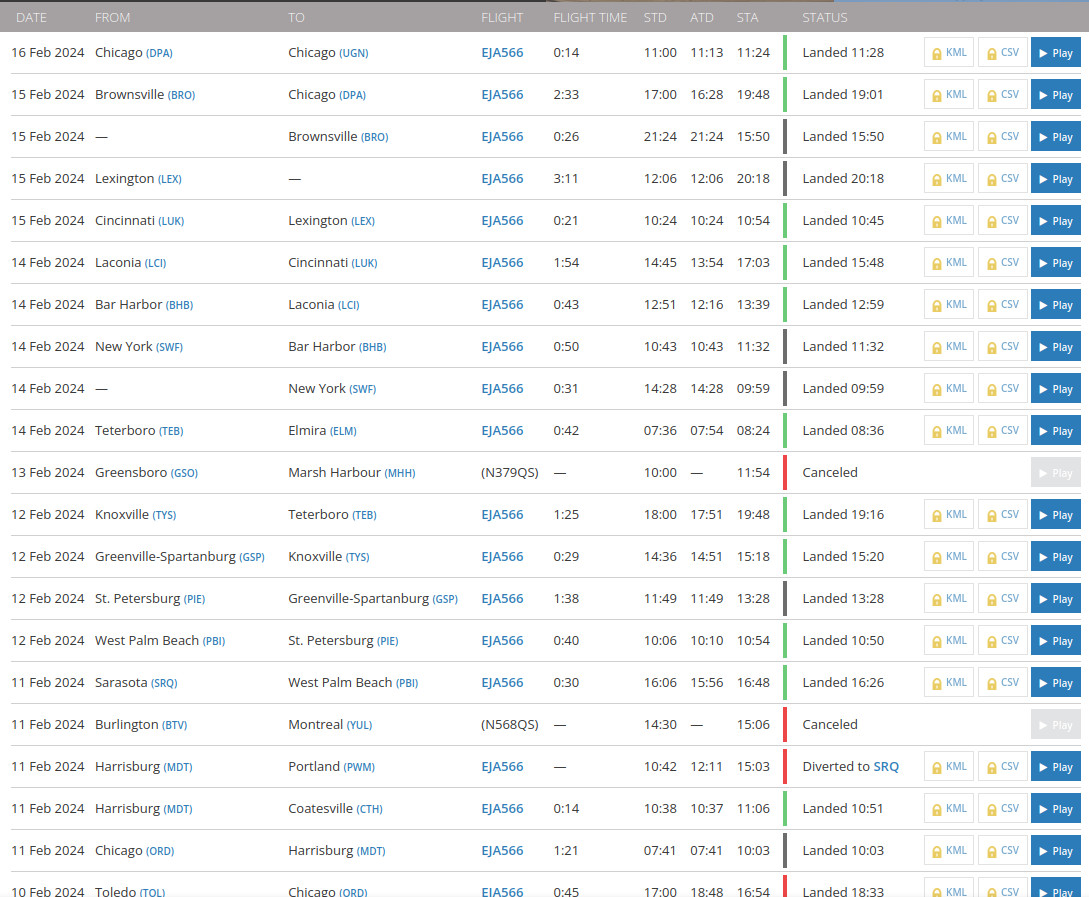Play the 16 Feb DPA to UGN flight

pyautogui.click(x=1055, y=53)
